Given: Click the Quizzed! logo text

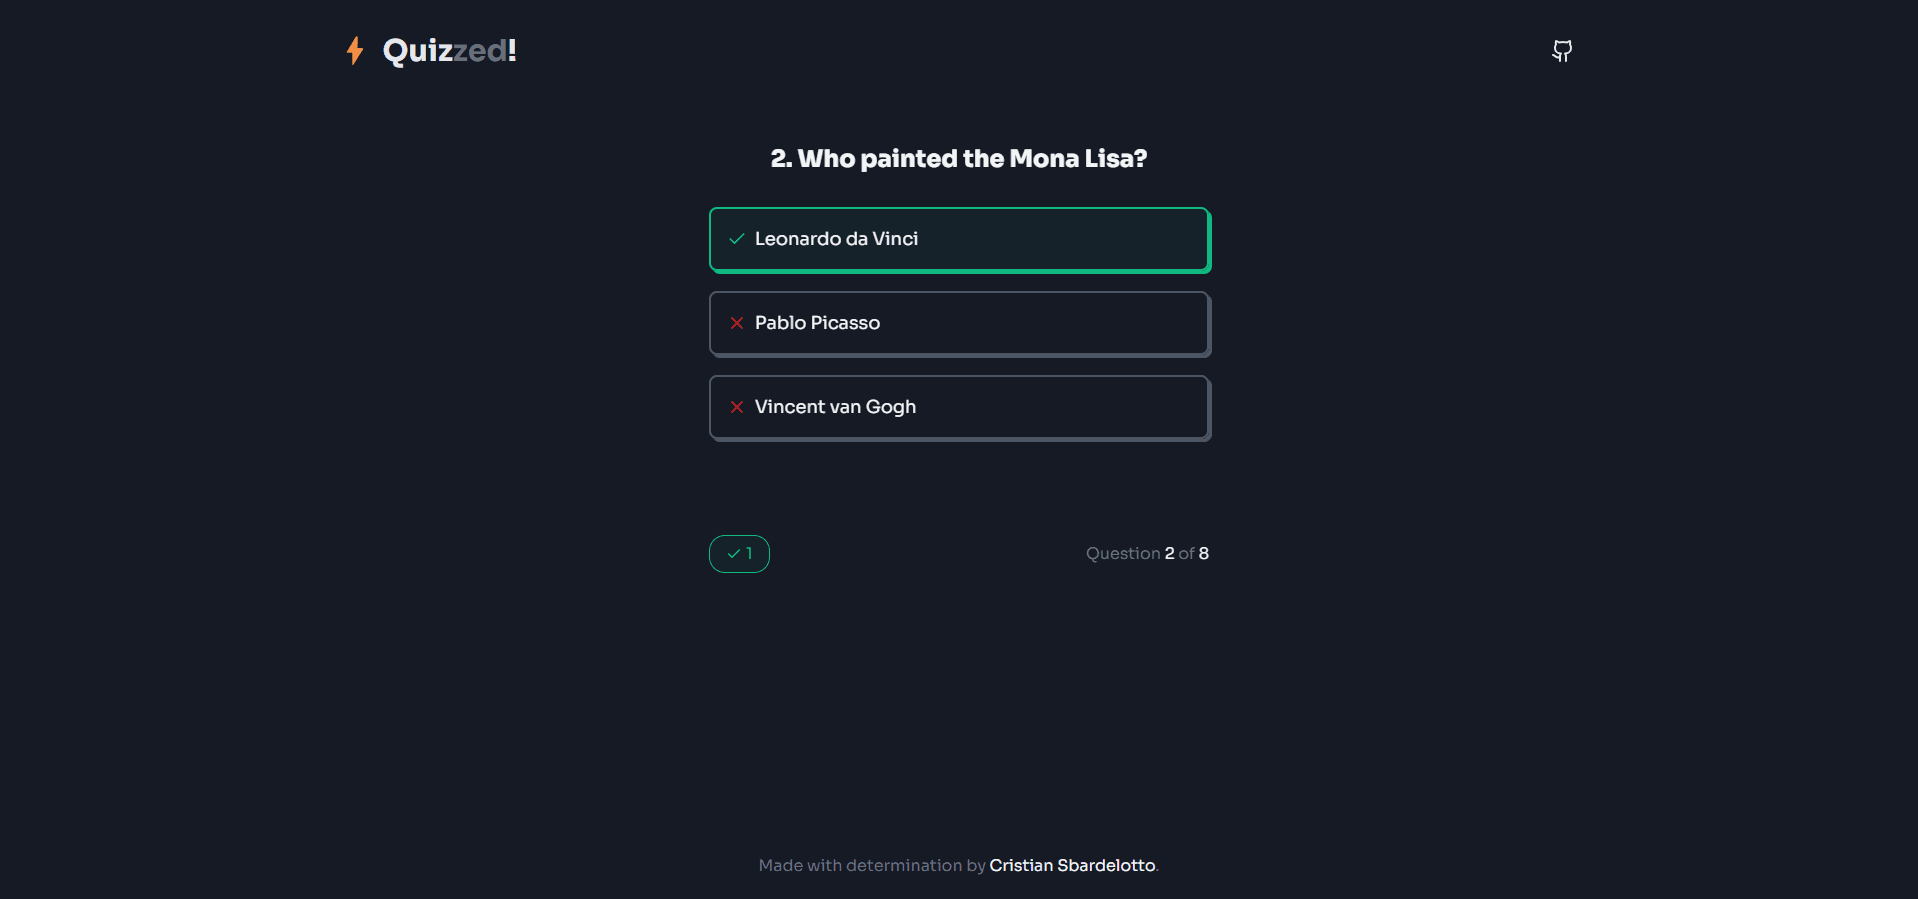Looking at the screenshot, I should tap(449, 50).
